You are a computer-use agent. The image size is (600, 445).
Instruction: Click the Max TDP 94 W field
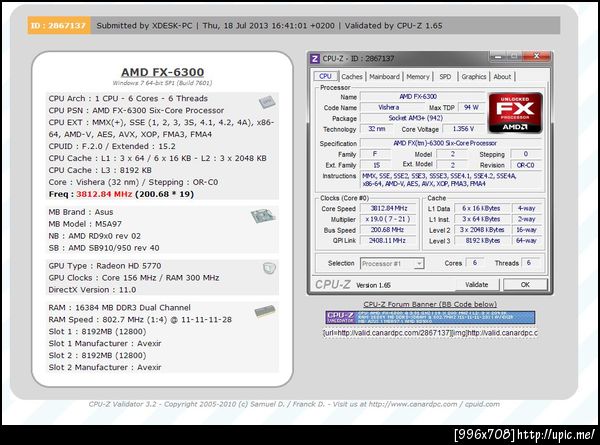click(471, 108)
